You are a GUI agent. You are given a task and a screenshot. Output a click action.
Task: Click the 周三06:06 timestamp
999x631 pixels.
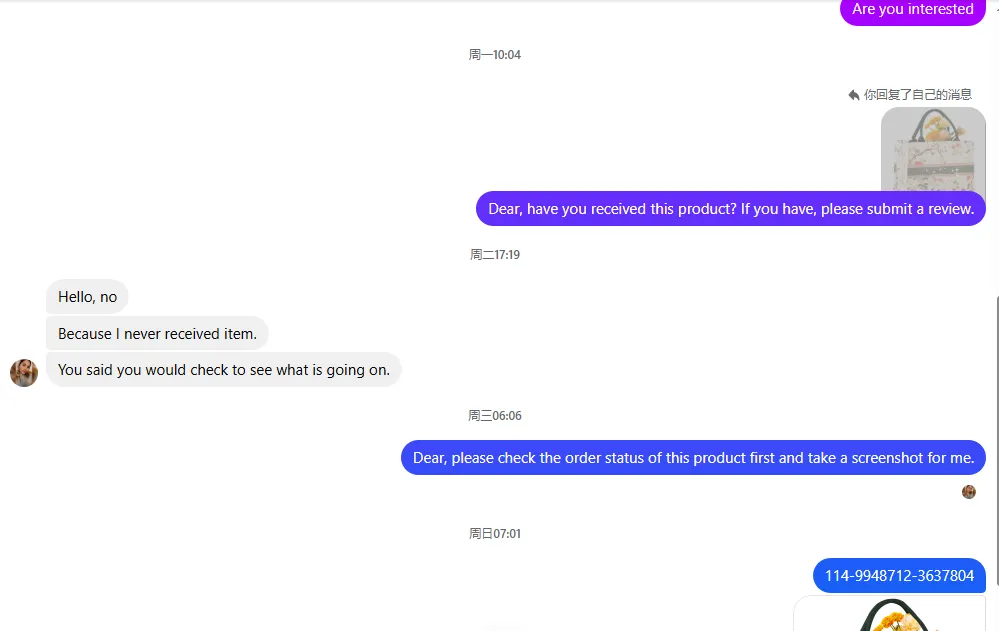(x=495, y=416)
